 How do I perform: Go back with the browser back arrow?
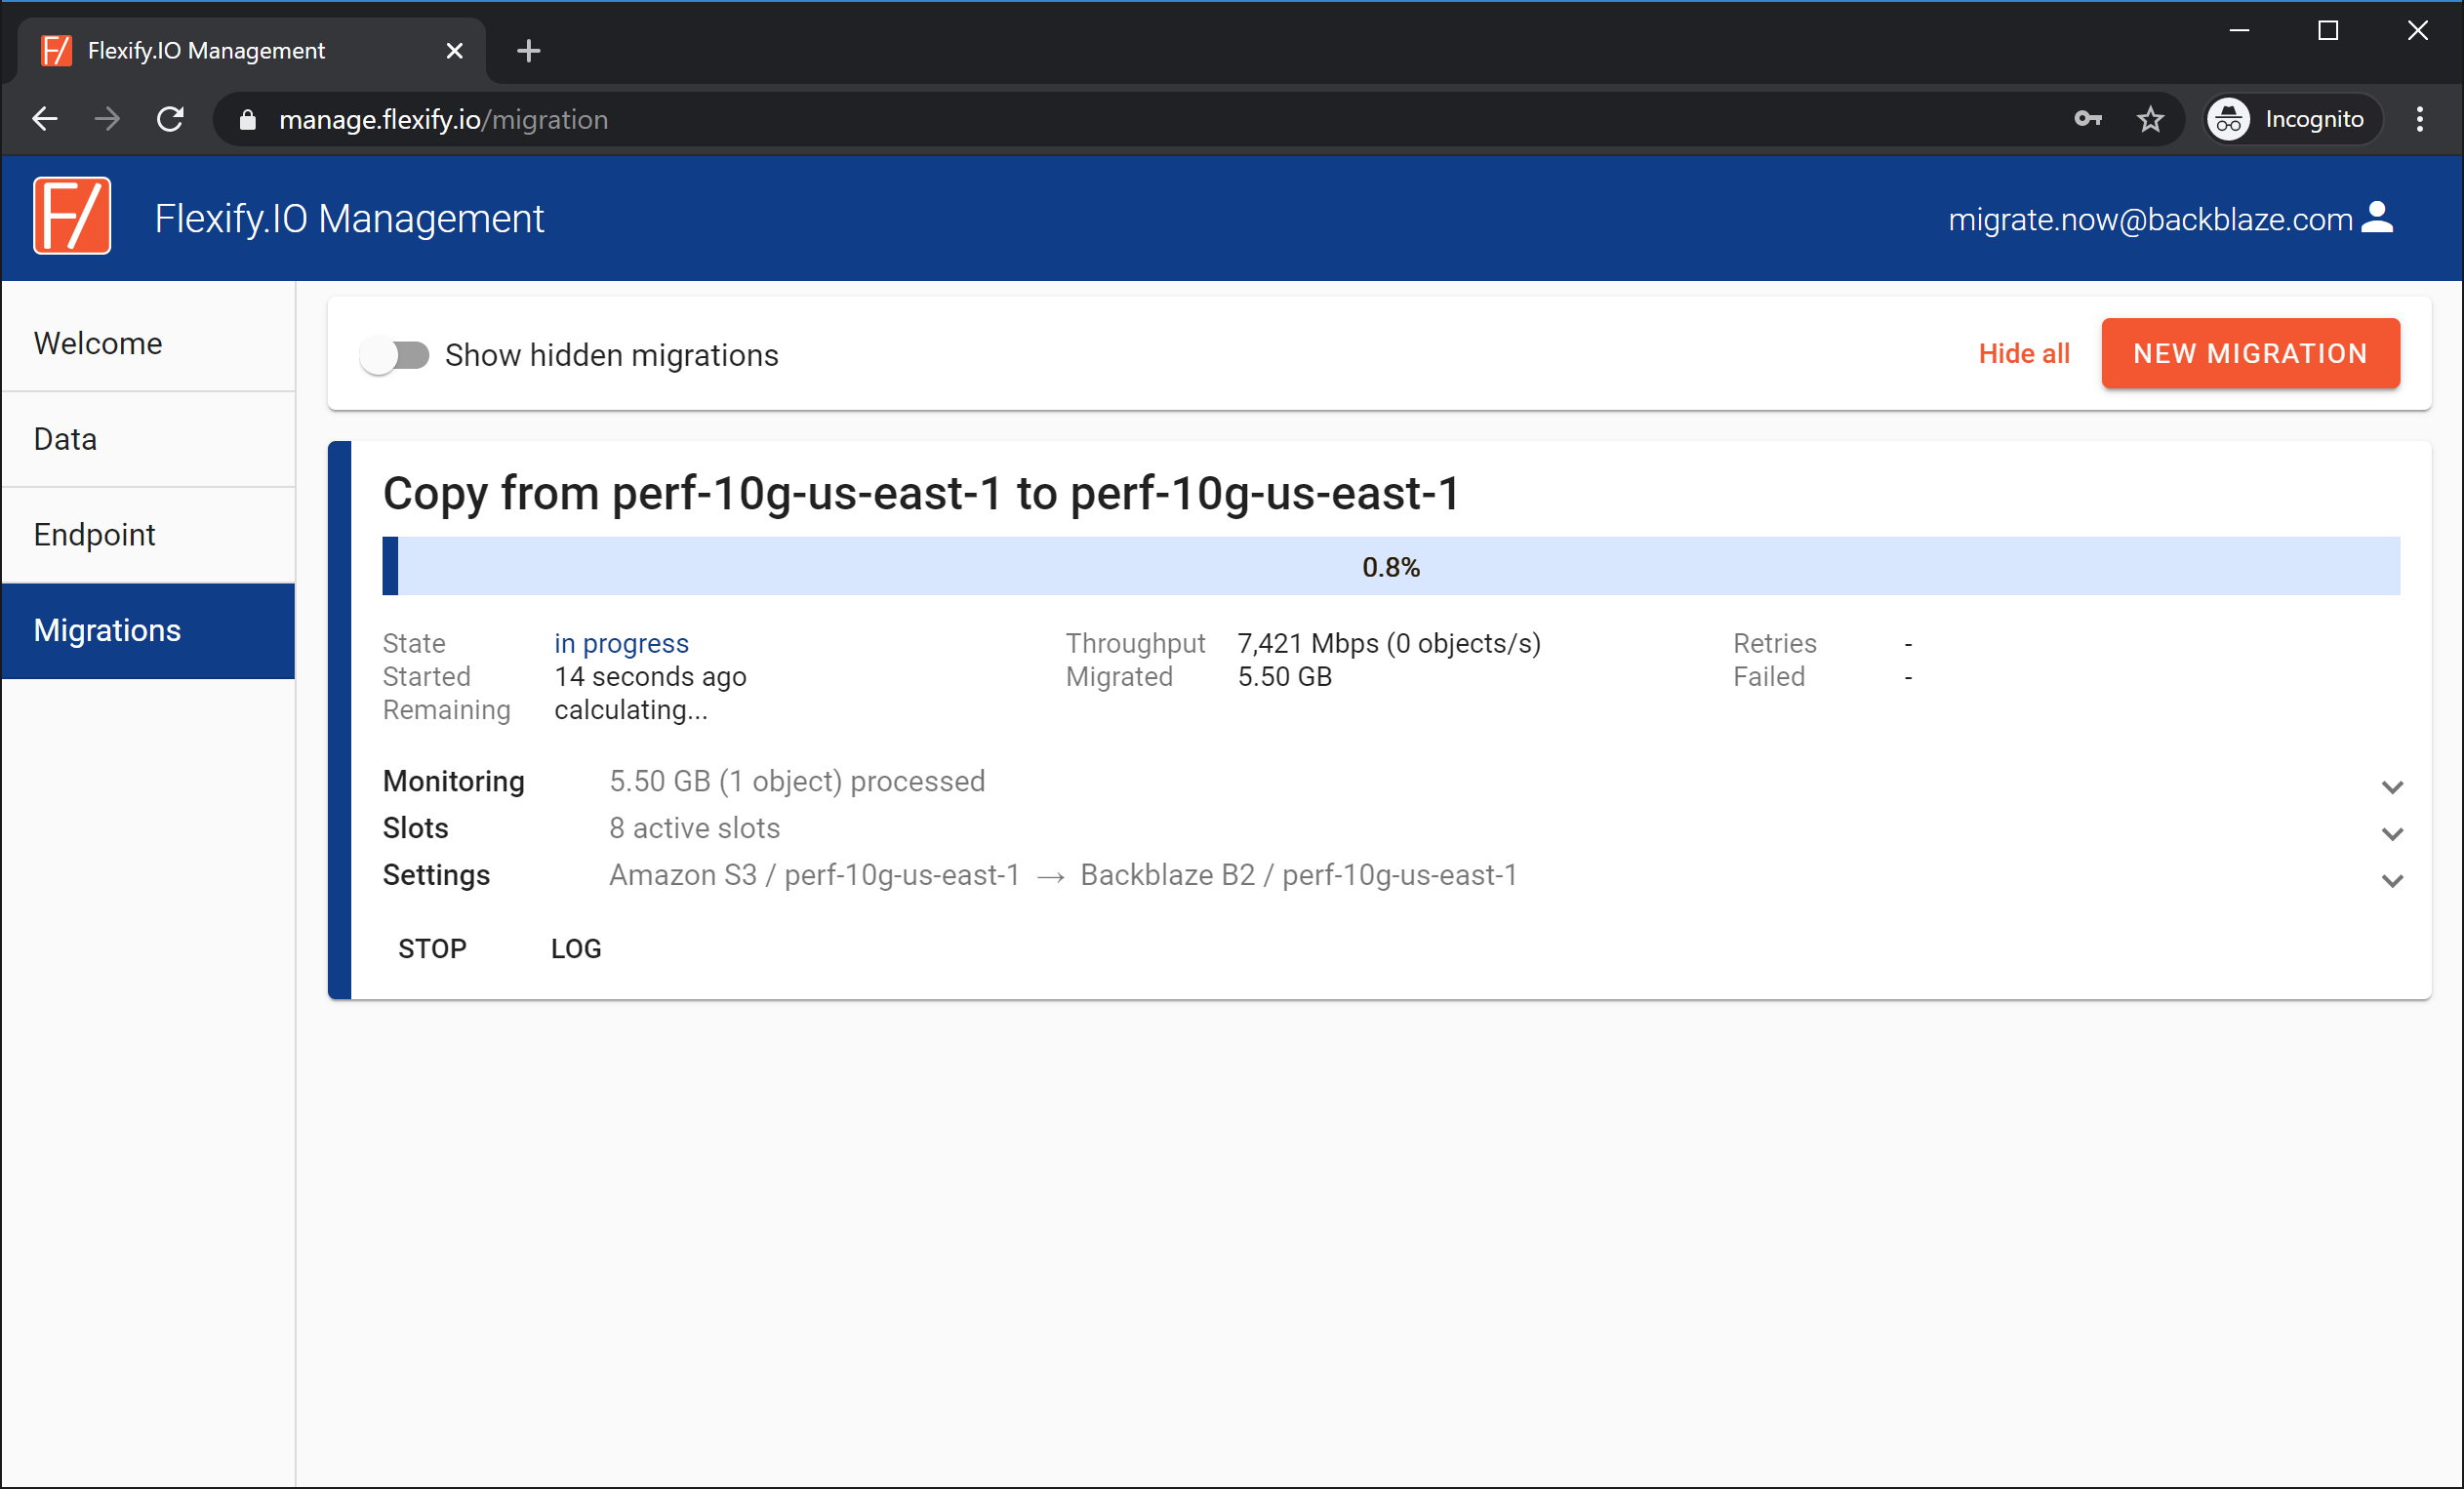pos(45,120)
